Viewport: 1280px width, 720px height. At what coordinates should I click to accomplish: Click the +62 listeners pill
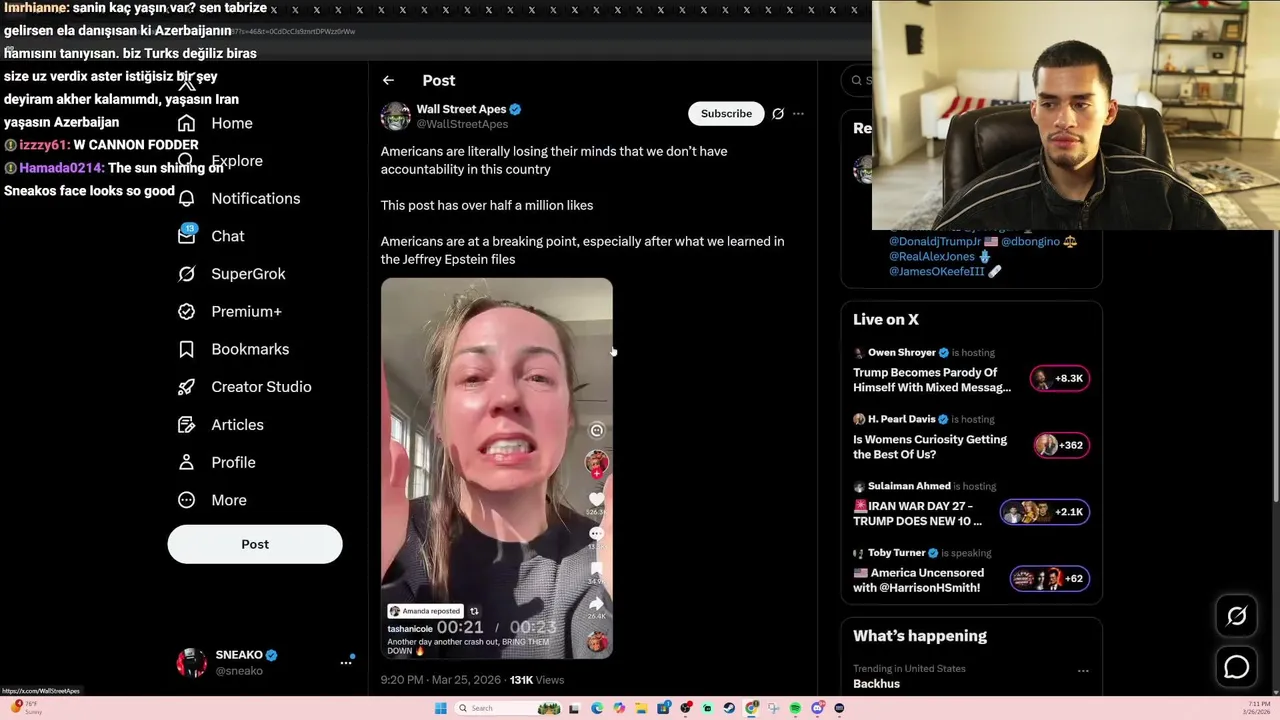[1050, 578]
